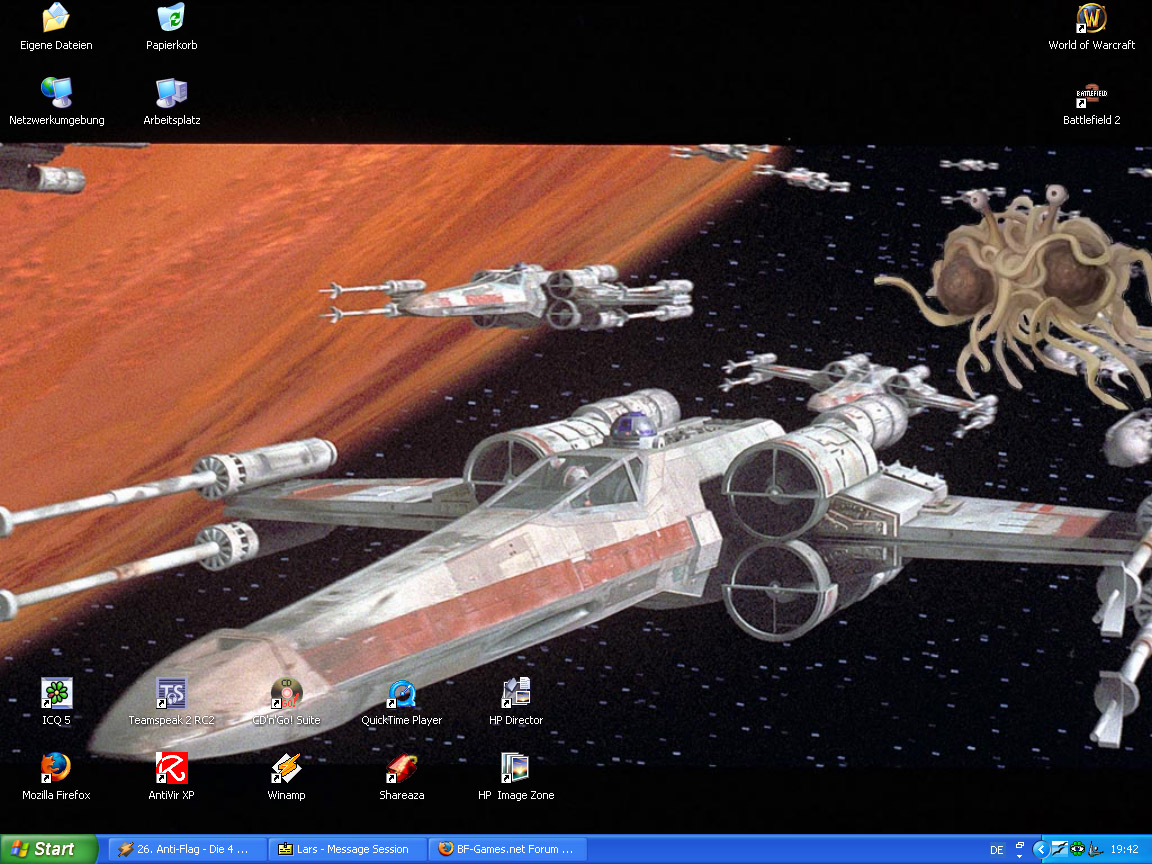Open the Windows Start menu
1152x864 pixels.
pyautogui.click(x=48, y=849)
